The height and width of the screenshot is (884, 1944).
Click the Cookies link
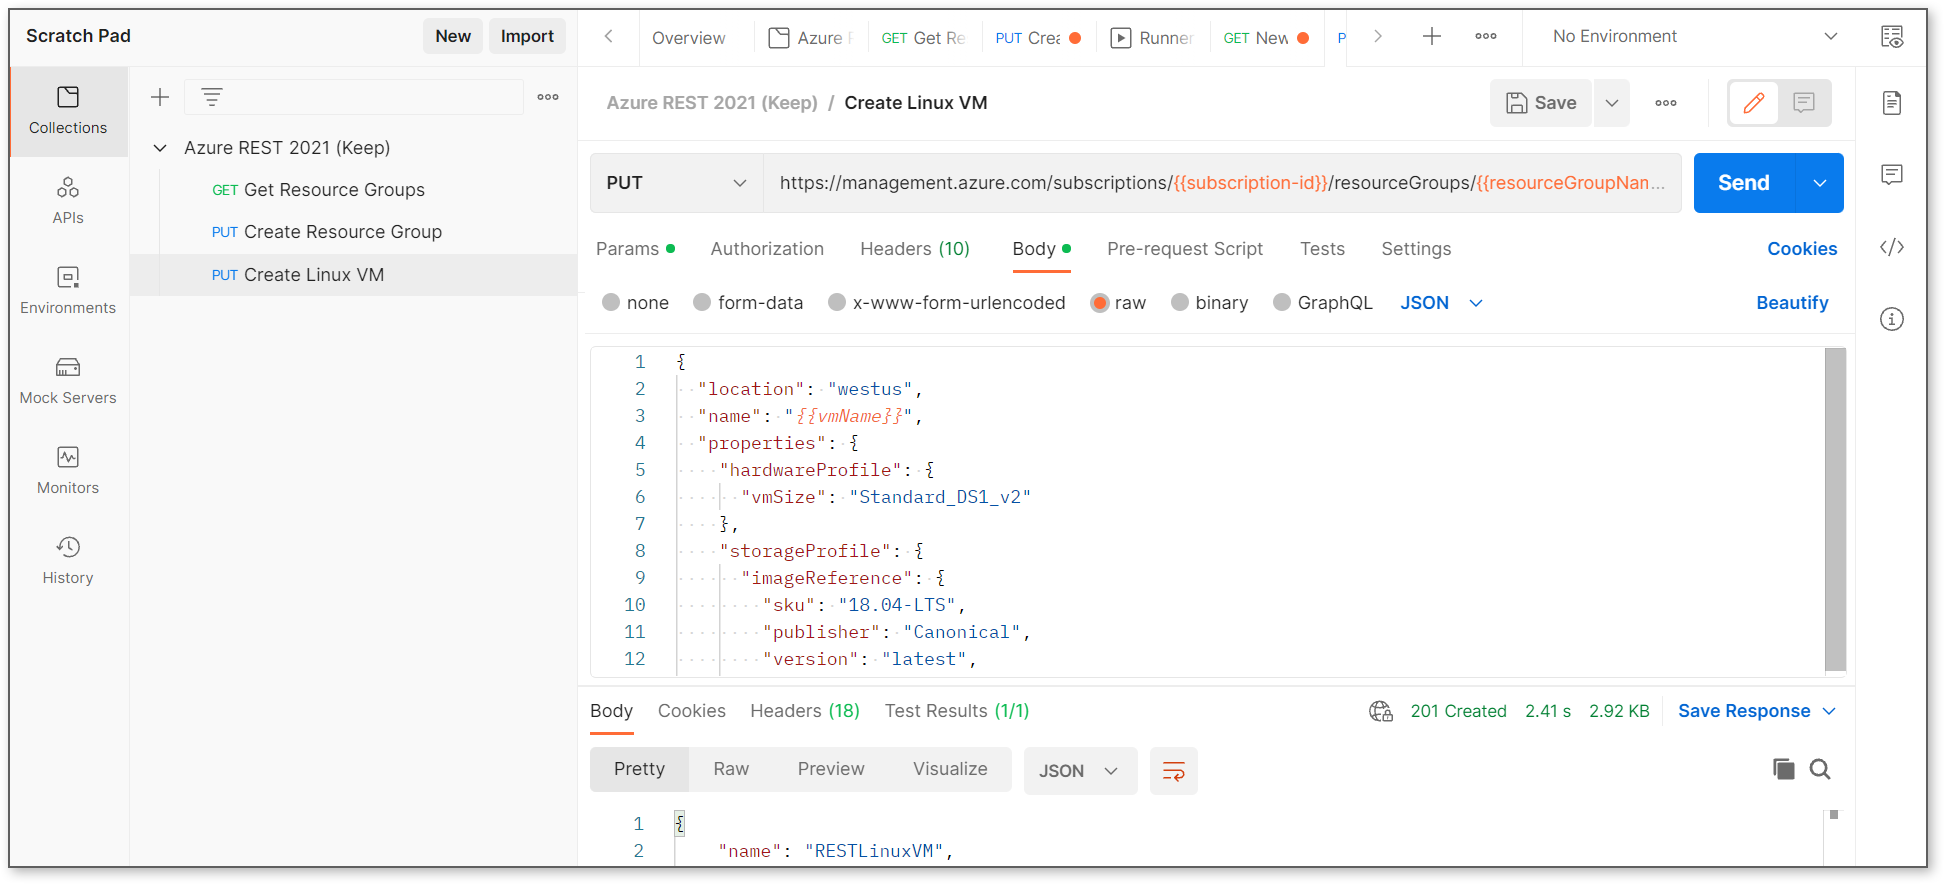(x=1802, y=249)
